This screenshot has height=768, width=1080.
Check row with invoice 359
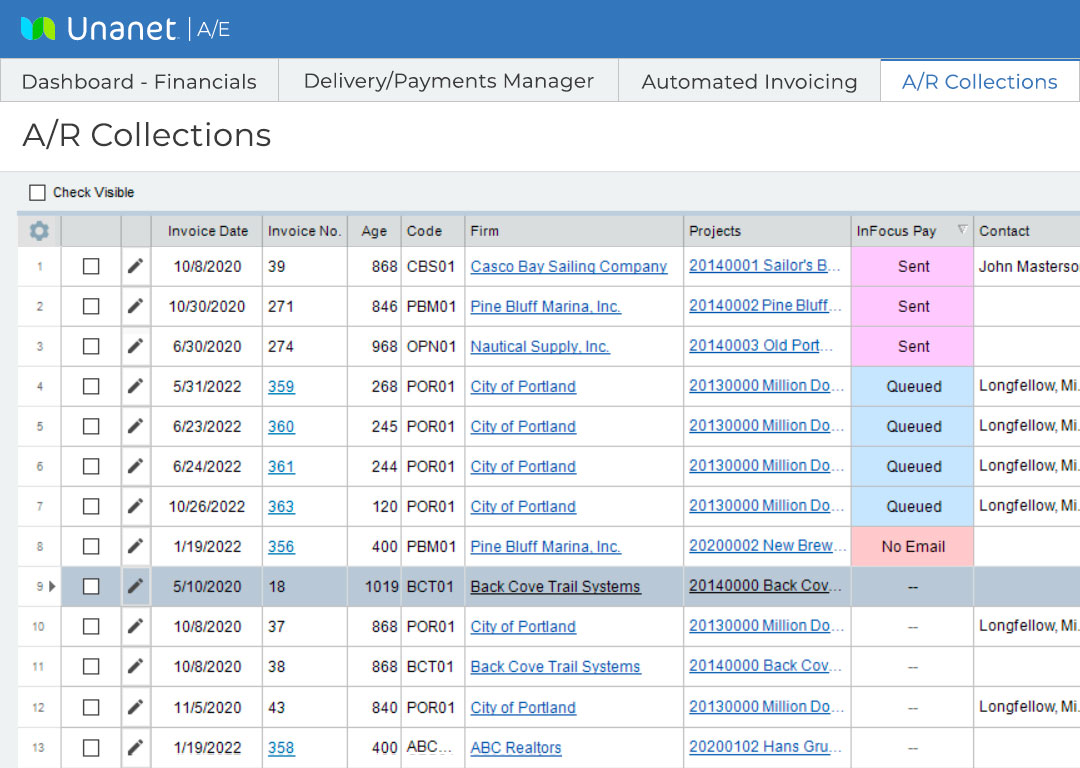click(x=91, y=386)
